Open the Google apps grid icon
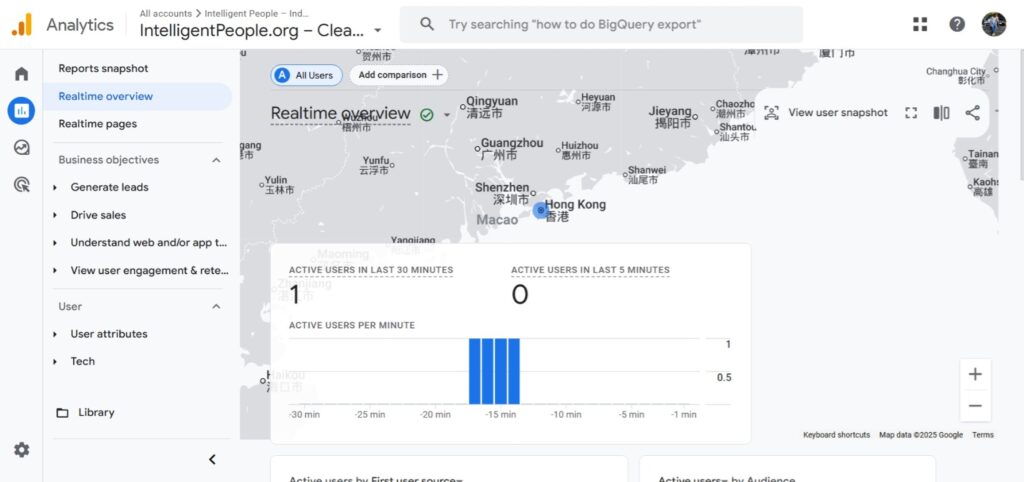Image resolution: width=1024 pixels, height=482 pixels. pyautogui.click(x=920, y=24)
